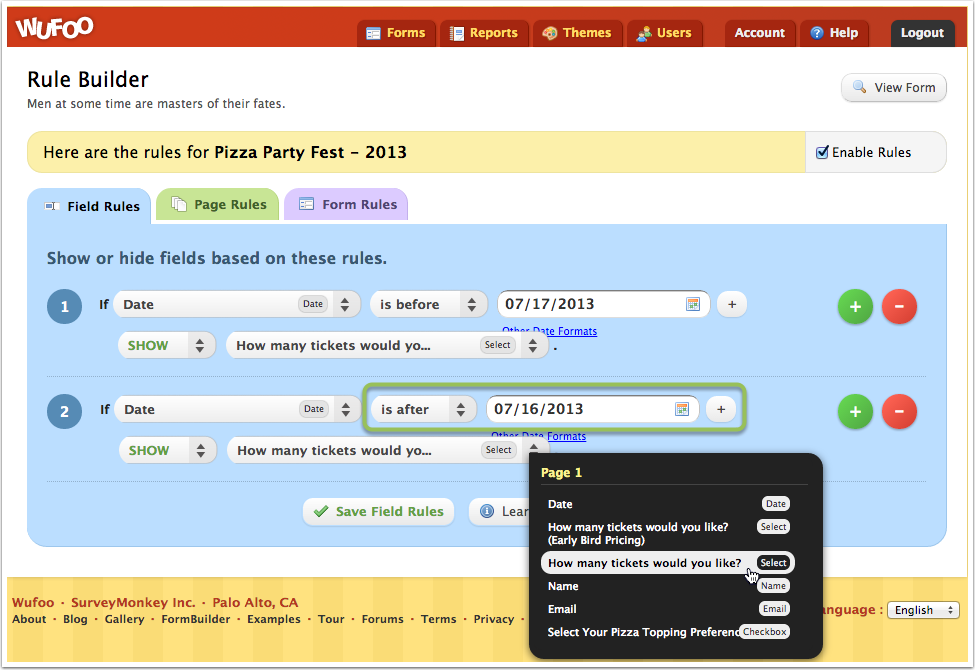Open the Privacy footer link

tap(494, 619)
